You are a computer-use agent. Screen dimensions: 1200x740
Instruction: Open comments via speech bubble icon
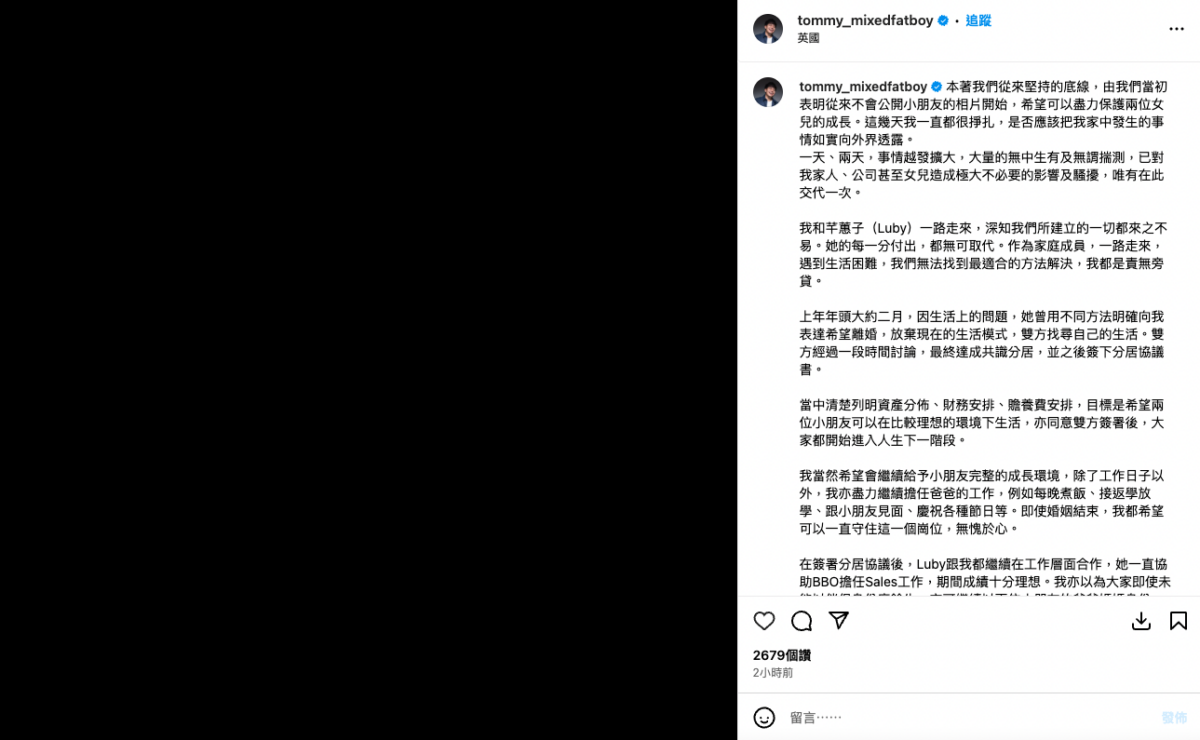(802, 621)
